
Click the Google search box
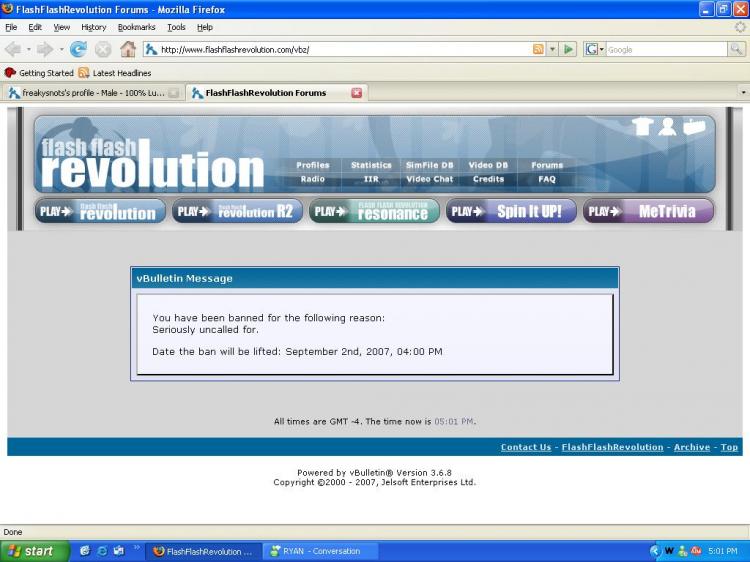coord(666,49)
